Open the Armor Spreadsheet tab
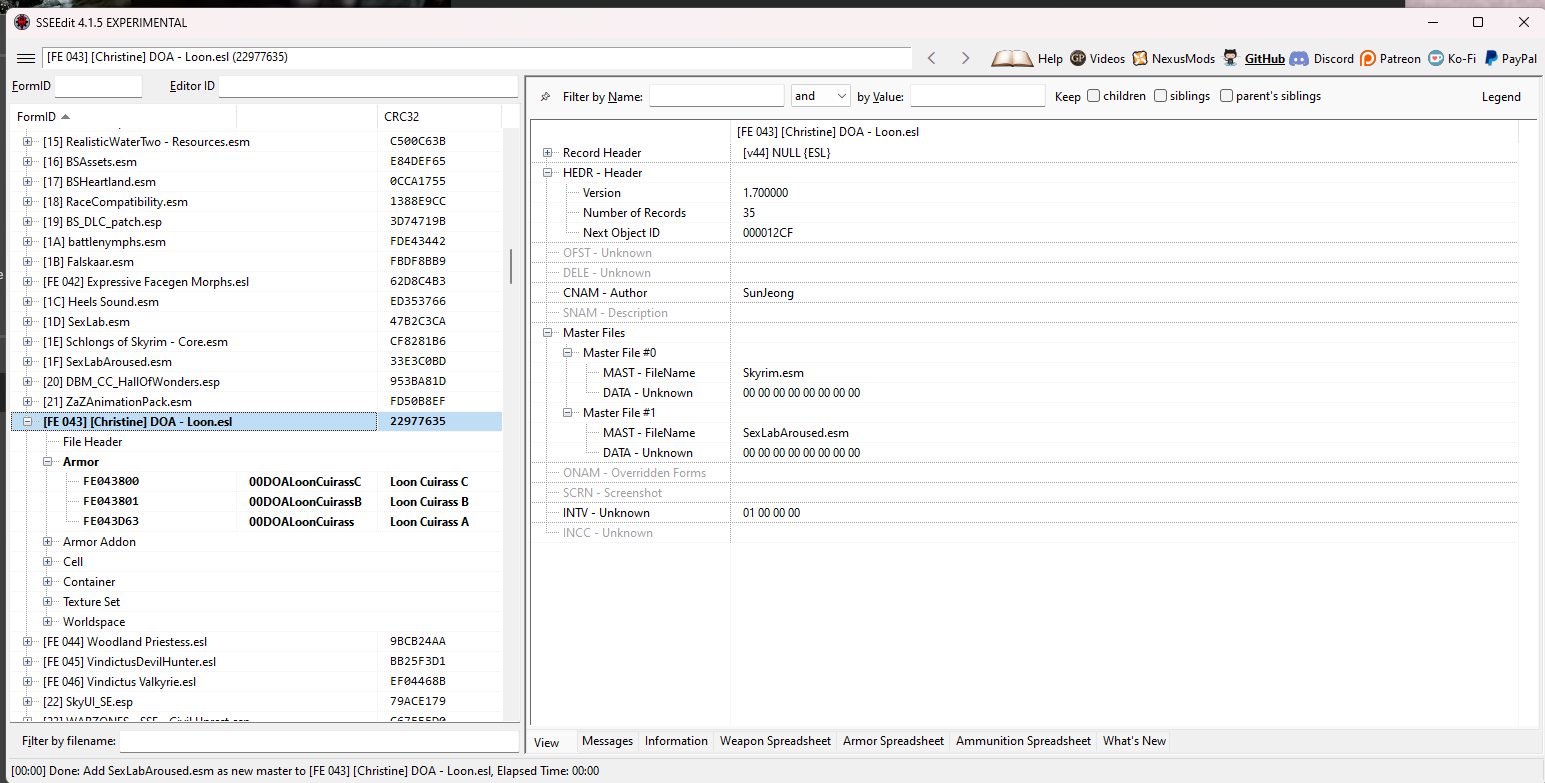The height and width of the screenshot is (783, 1545). pyautogui.click(x=893, y=741)
